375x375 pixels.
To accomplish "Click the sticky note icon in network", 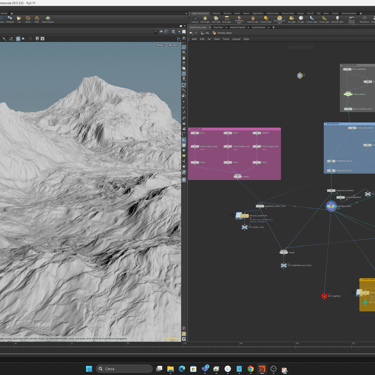I will coord(300,76).
